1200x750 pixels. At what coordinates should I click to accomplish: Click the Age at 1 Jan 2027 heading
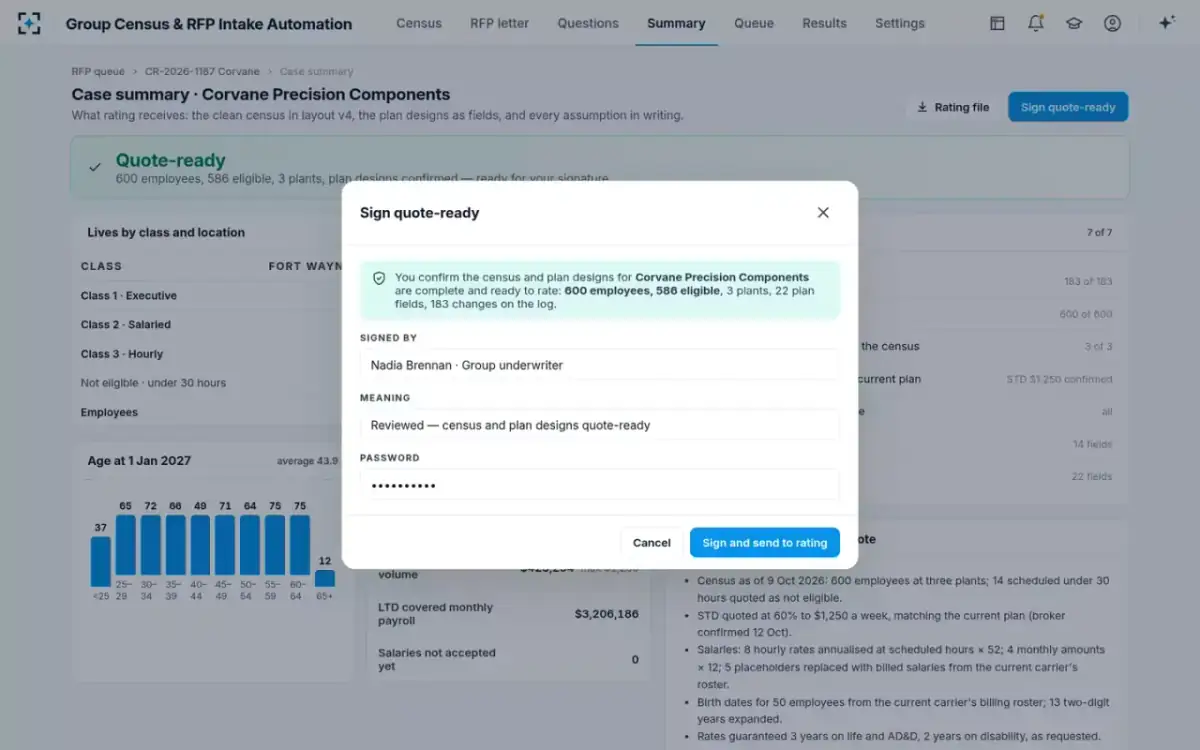[139, 461]
